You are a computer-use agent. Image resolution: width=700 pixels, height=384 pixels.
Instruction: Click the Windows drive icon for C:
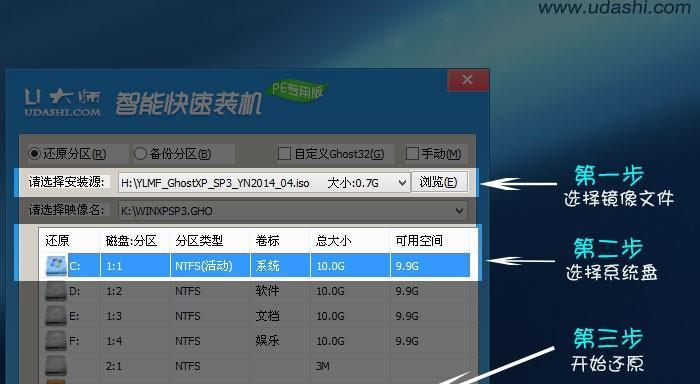tap(56, 266)
